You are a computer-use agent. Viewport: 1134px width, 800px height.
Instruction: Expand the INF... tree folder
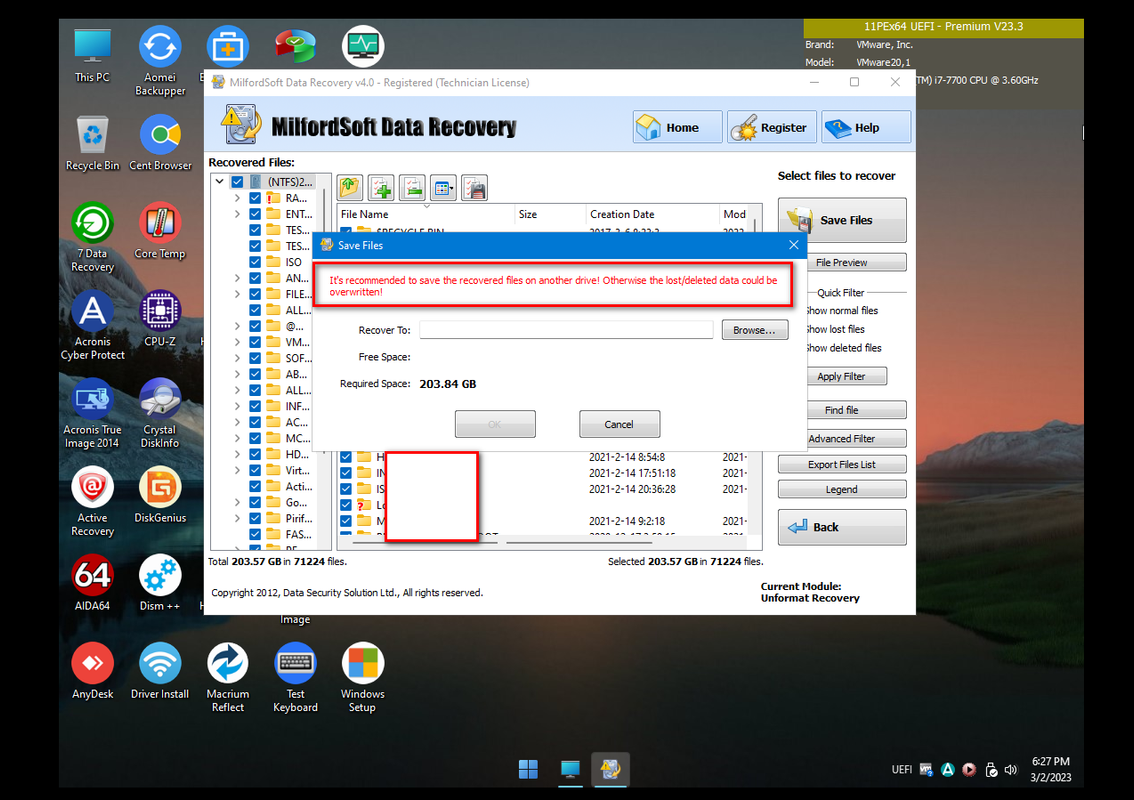(237, 406)
